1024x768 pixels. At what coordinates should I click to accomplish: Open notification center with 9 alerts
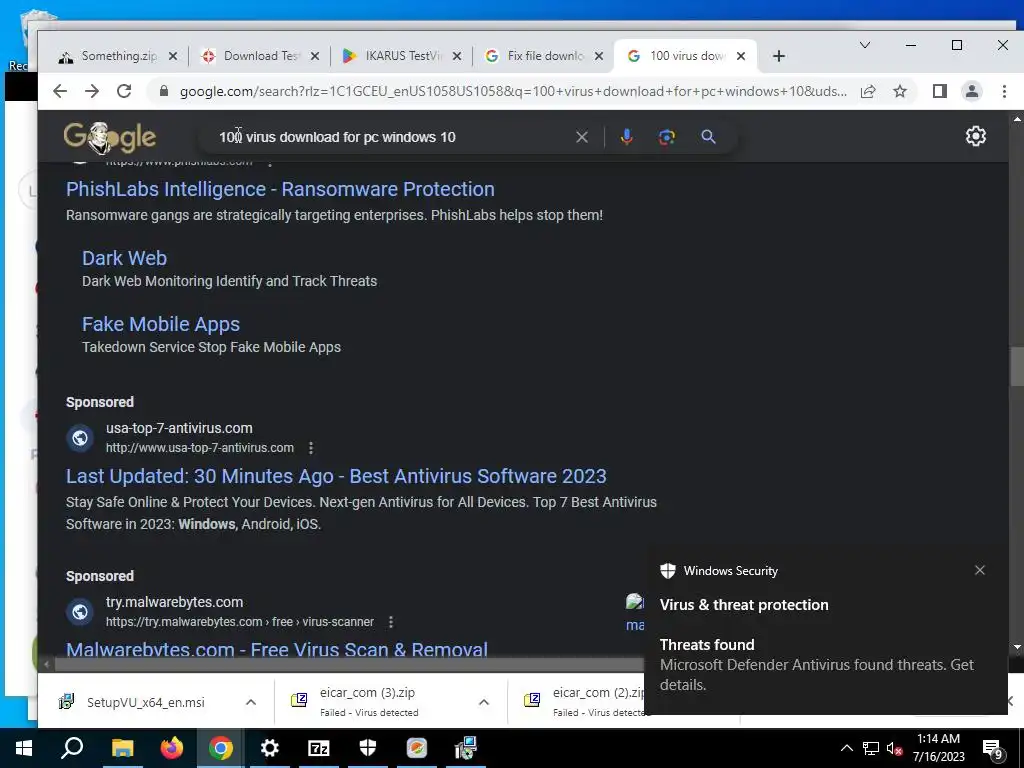[993, 749]
